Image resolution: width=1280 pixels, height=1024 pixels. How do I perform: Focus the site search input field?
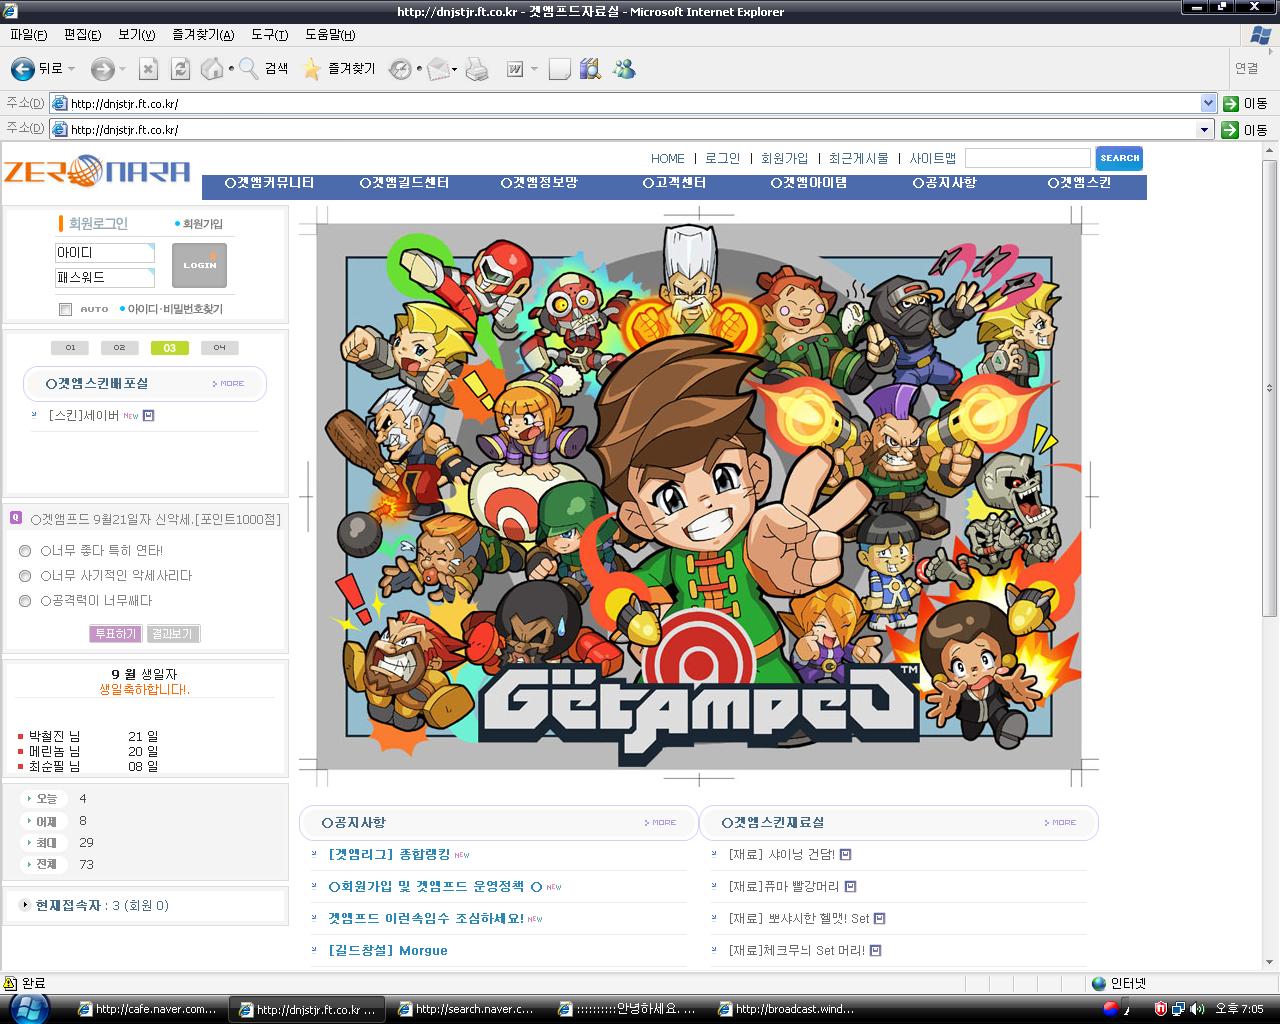click(1027, 158)
